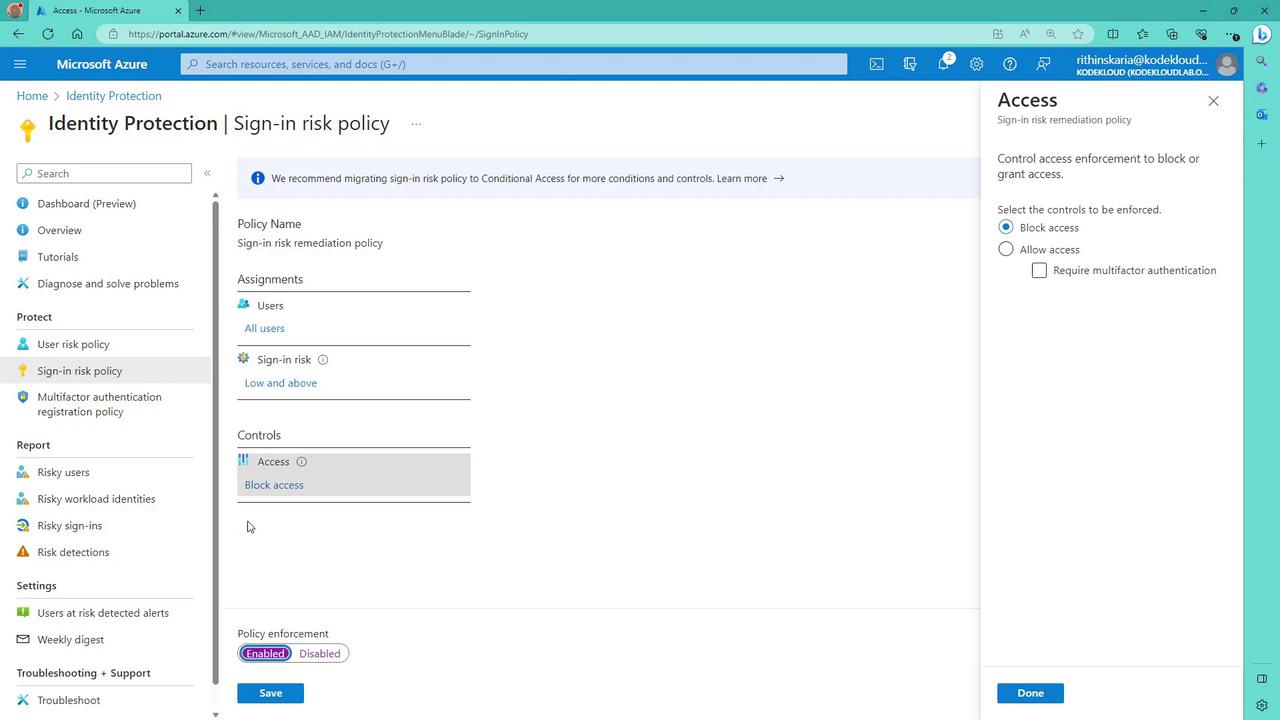
Task: Open the read aloud icon in address bar
Action: point(1025,34)
